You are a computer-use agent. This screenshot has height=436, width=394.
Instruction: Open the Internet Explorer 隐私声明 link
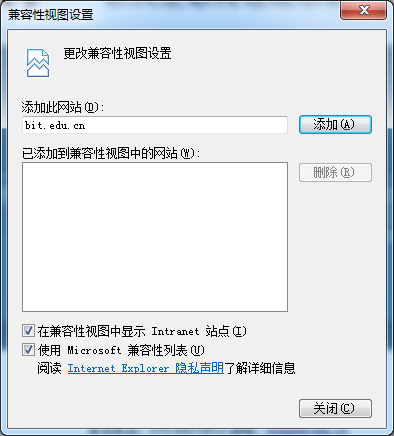(146, 368)
